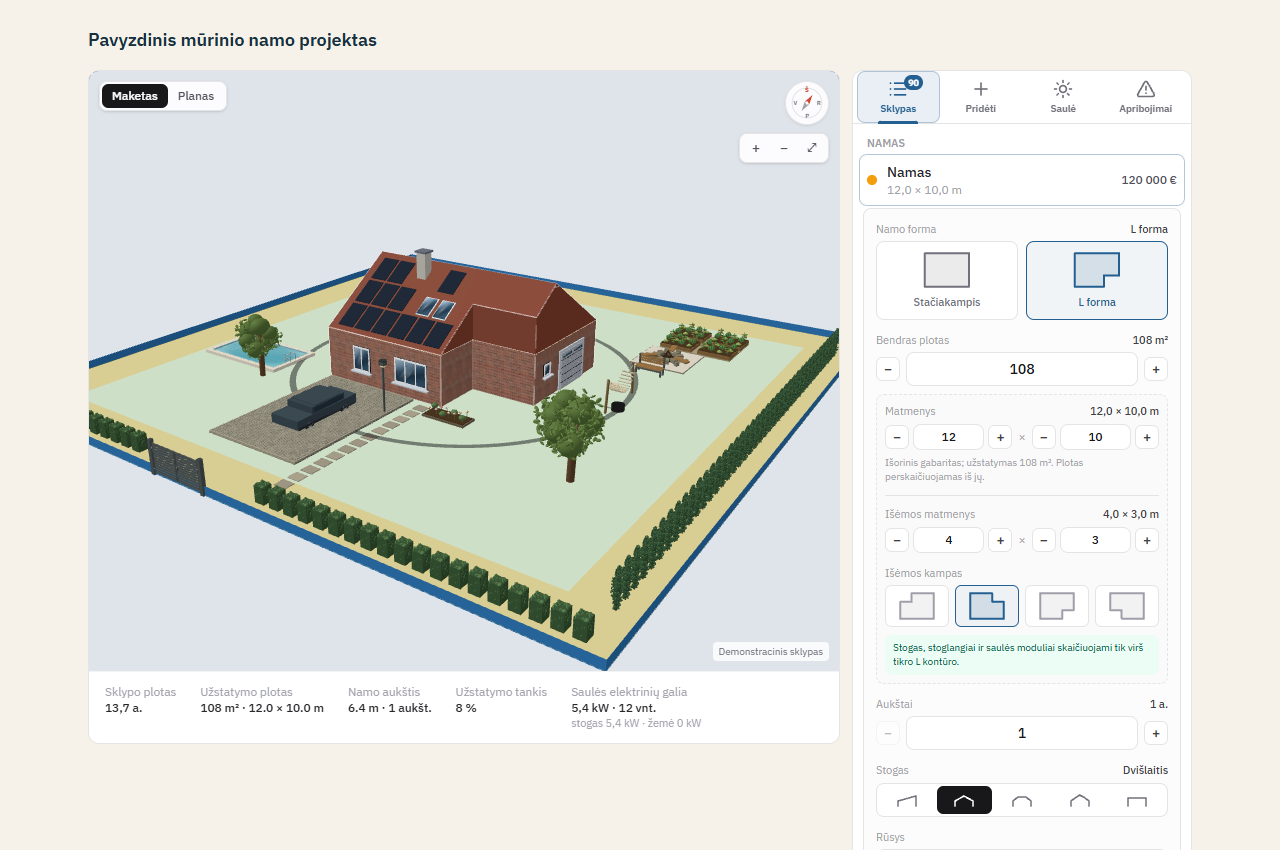Open the Apribojimai tab
The height and width of the screenshot is (850, 1280).
pyautogui.click(x=1146, y=97)
